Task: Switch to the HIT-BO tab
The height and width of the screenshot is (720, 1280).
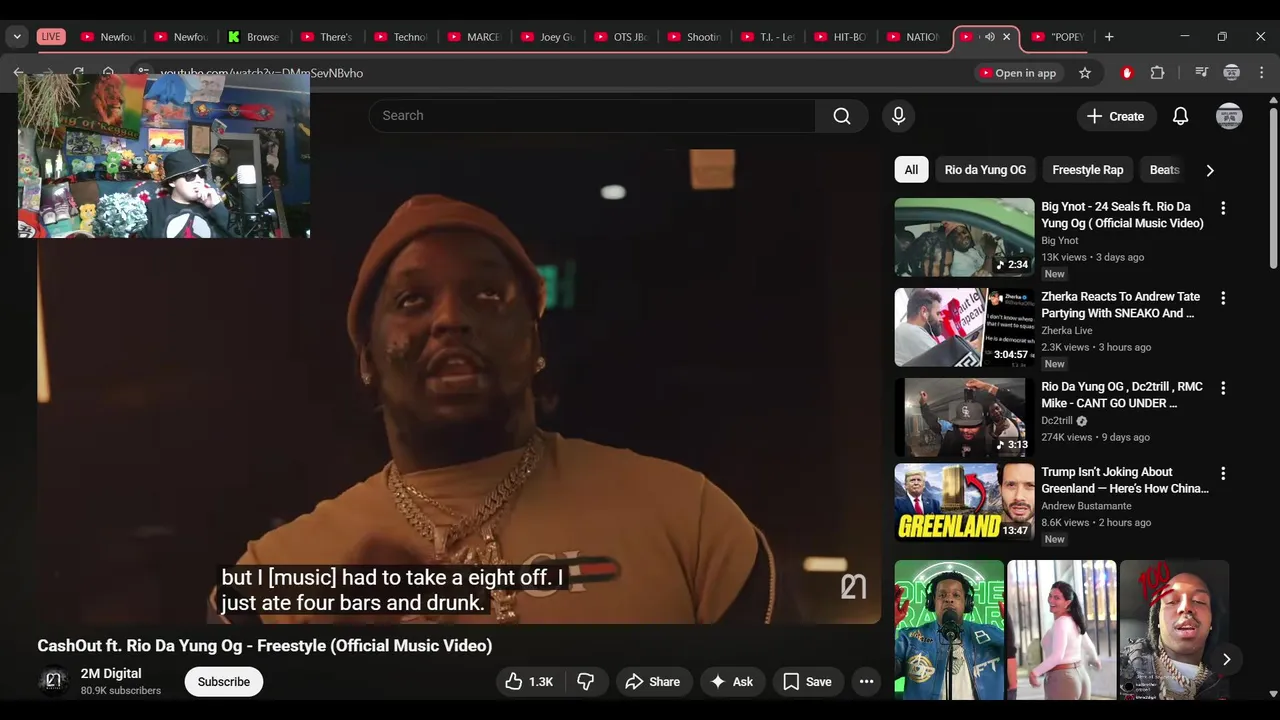Action: 841,37
